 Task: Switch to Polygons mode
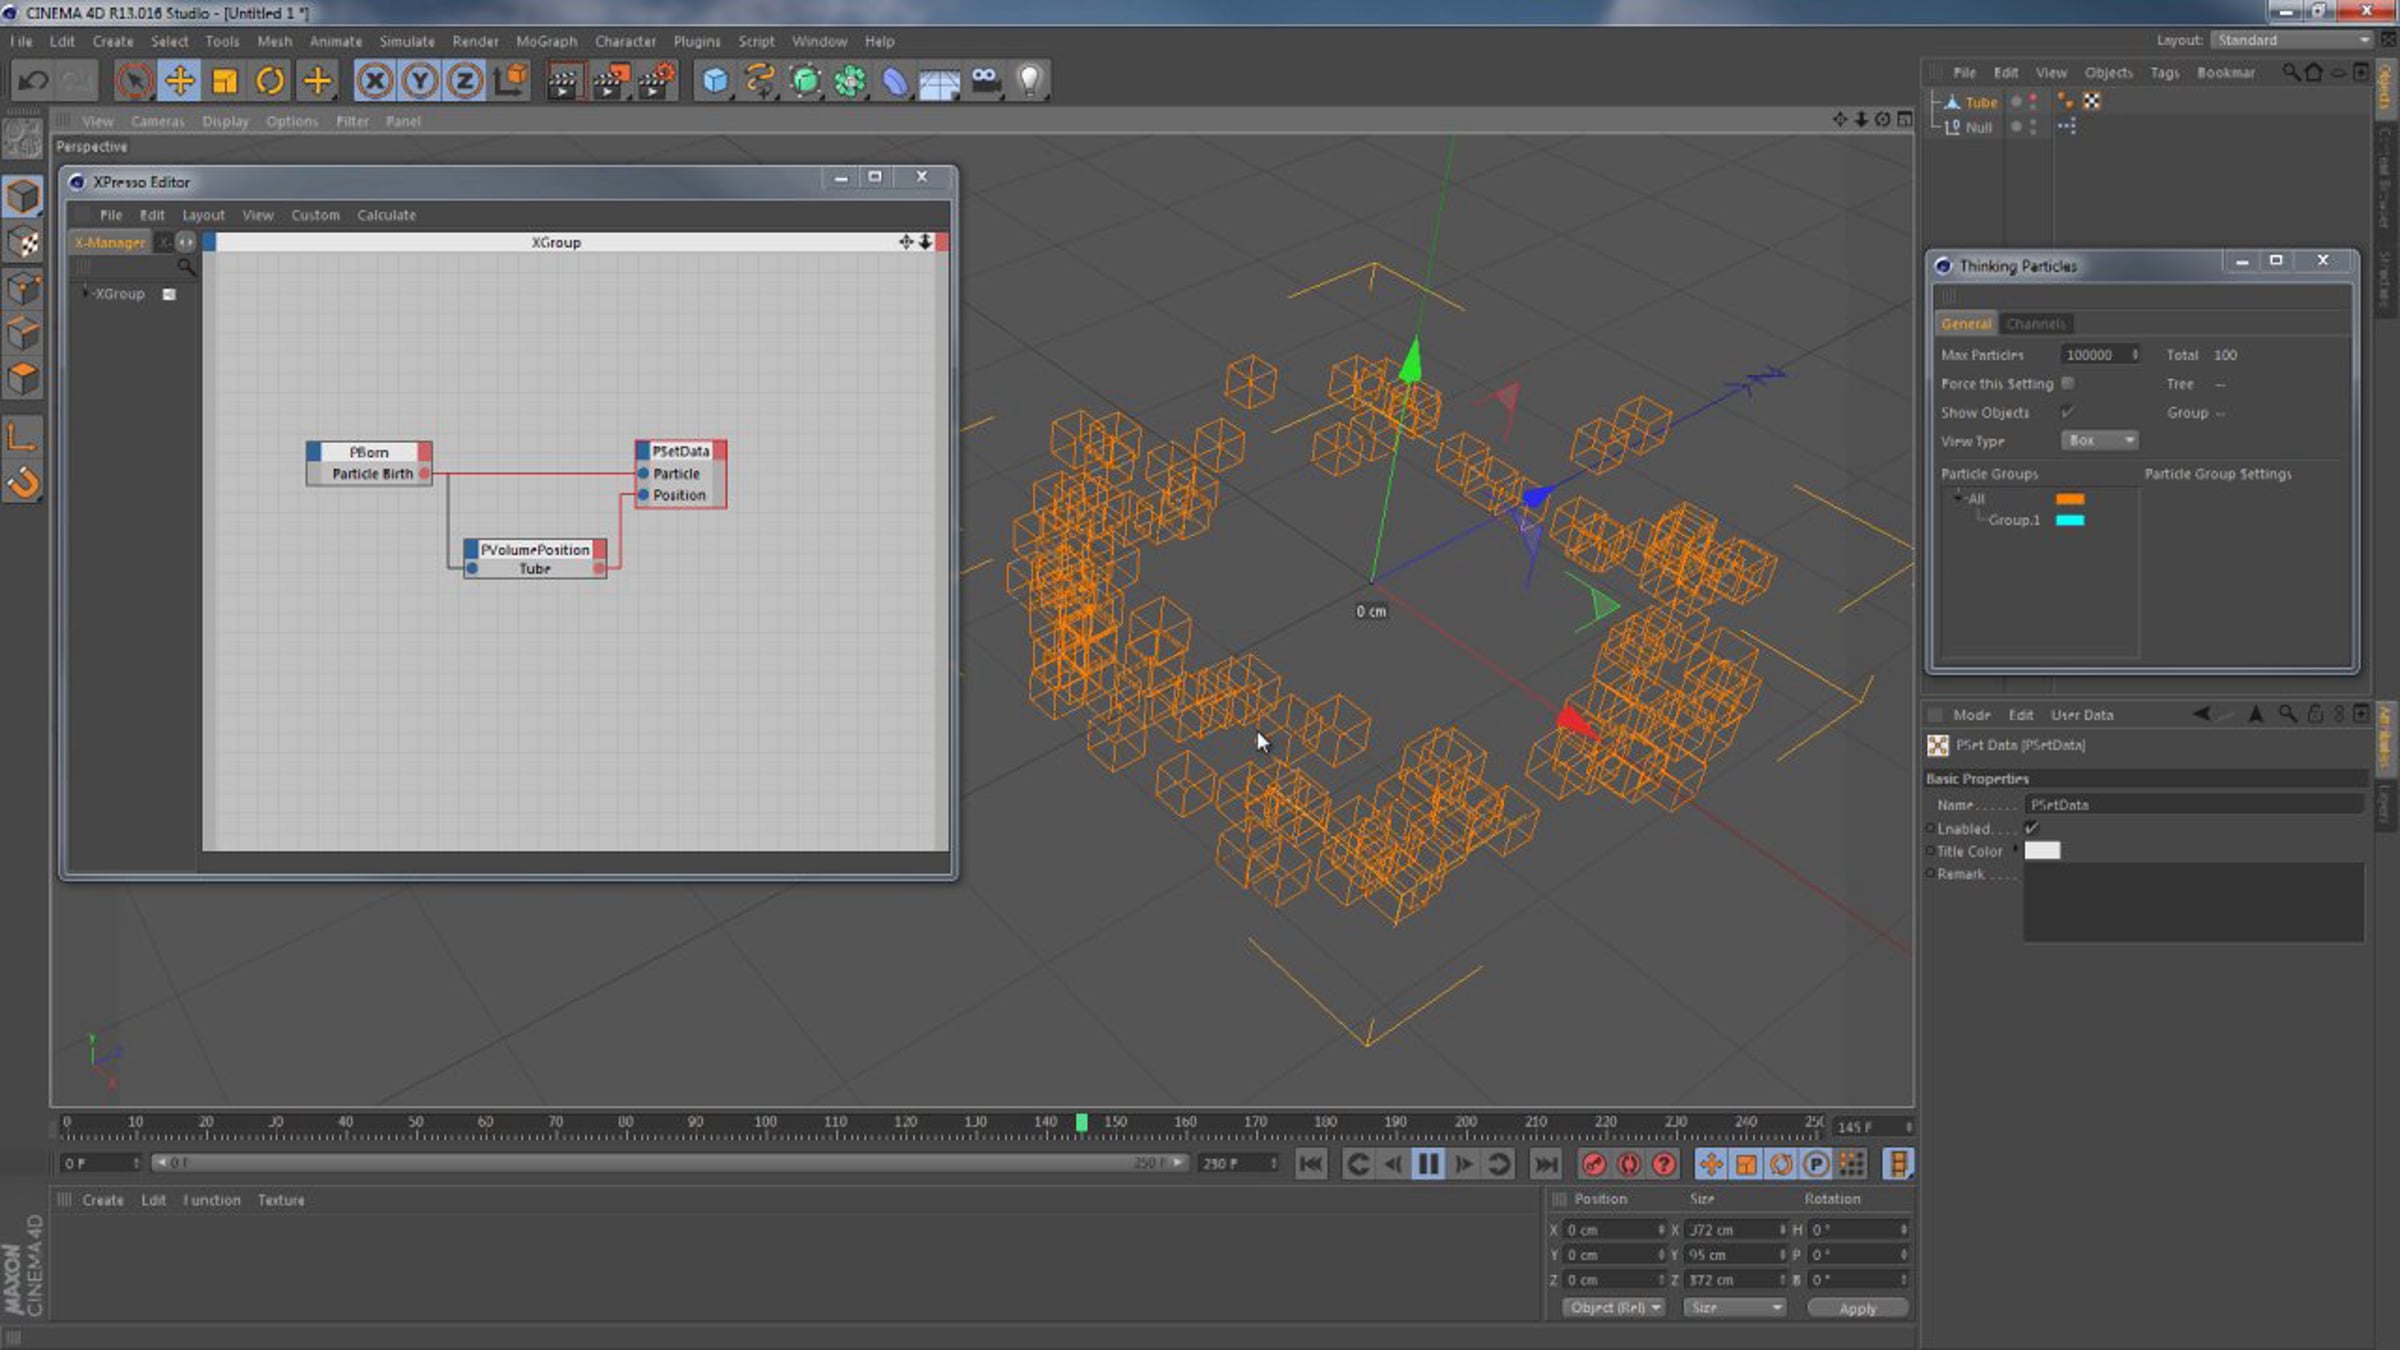[22, 379]
